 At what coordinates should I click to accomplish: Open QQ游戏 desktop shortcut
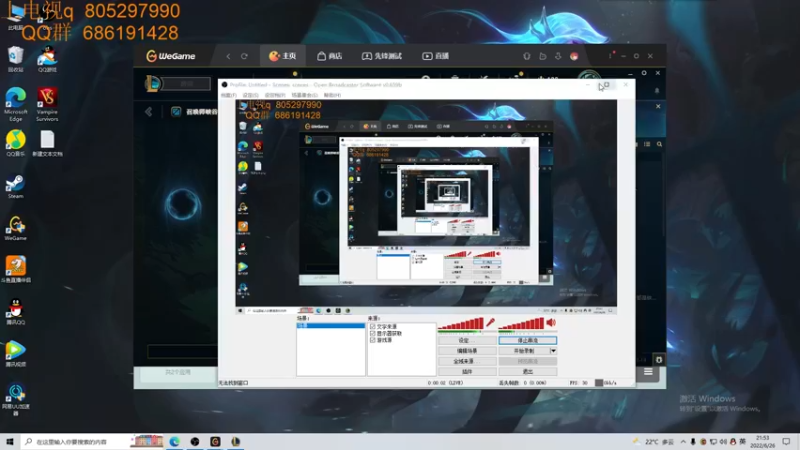47,60
